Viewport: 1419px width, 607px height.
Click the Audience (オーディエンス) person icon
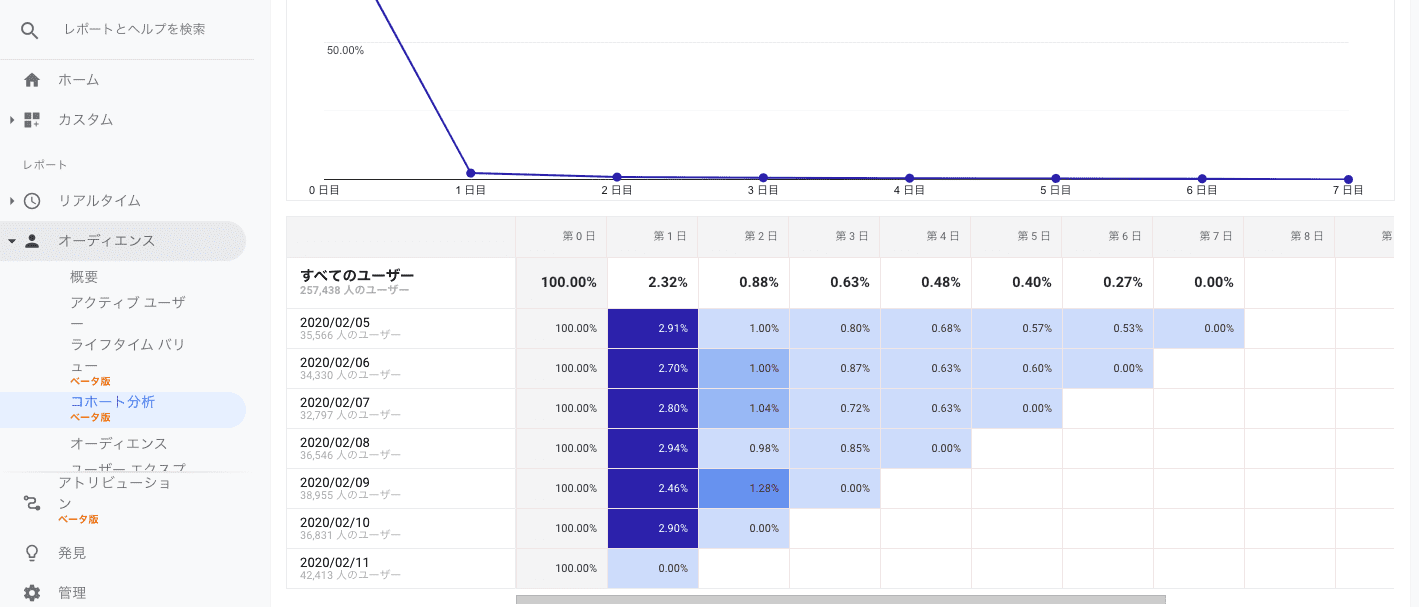32,241
